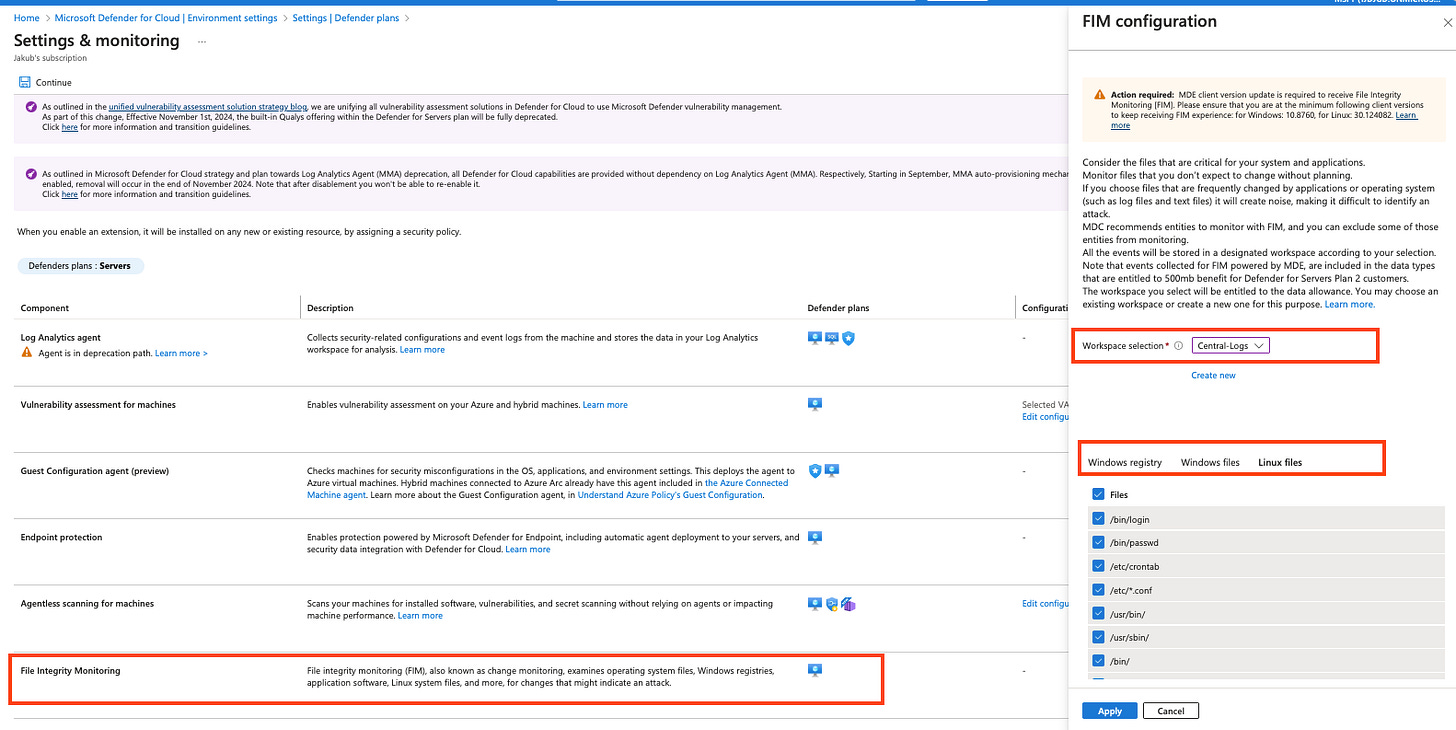Screen dimensions: 1456x730
Task: Click Learn more in Agentless scanning description
Action: point(420,616)
